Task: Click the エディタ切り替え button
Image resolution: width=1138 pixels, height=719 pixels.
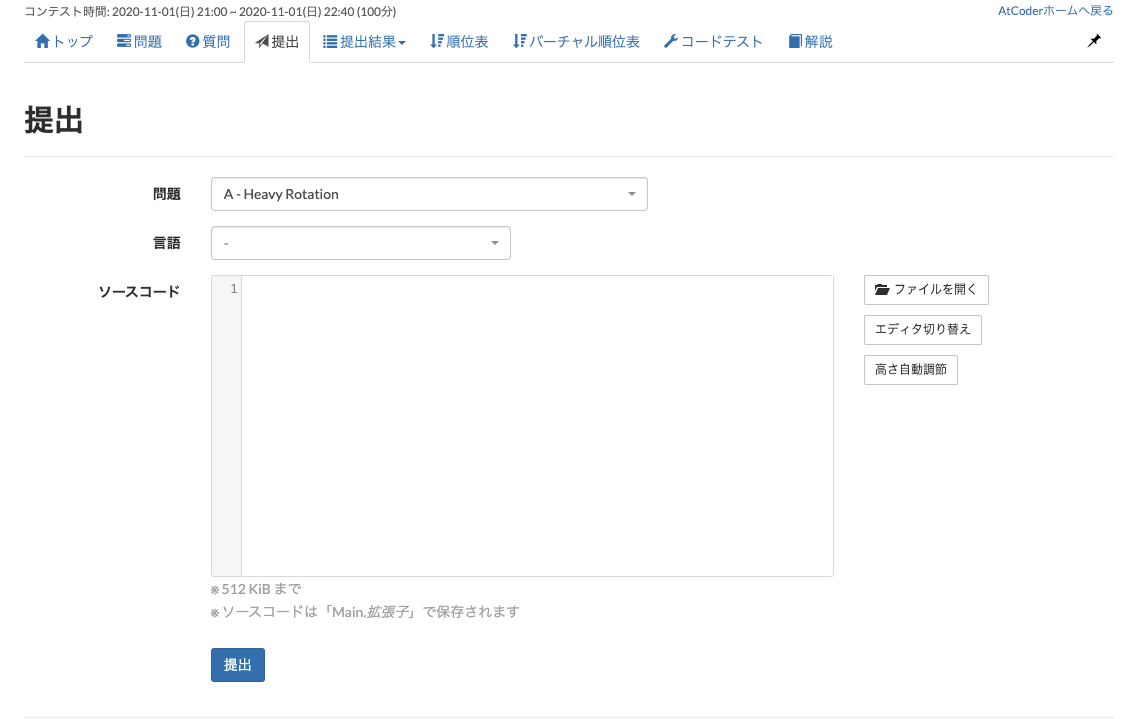Action: coord(922,329)
